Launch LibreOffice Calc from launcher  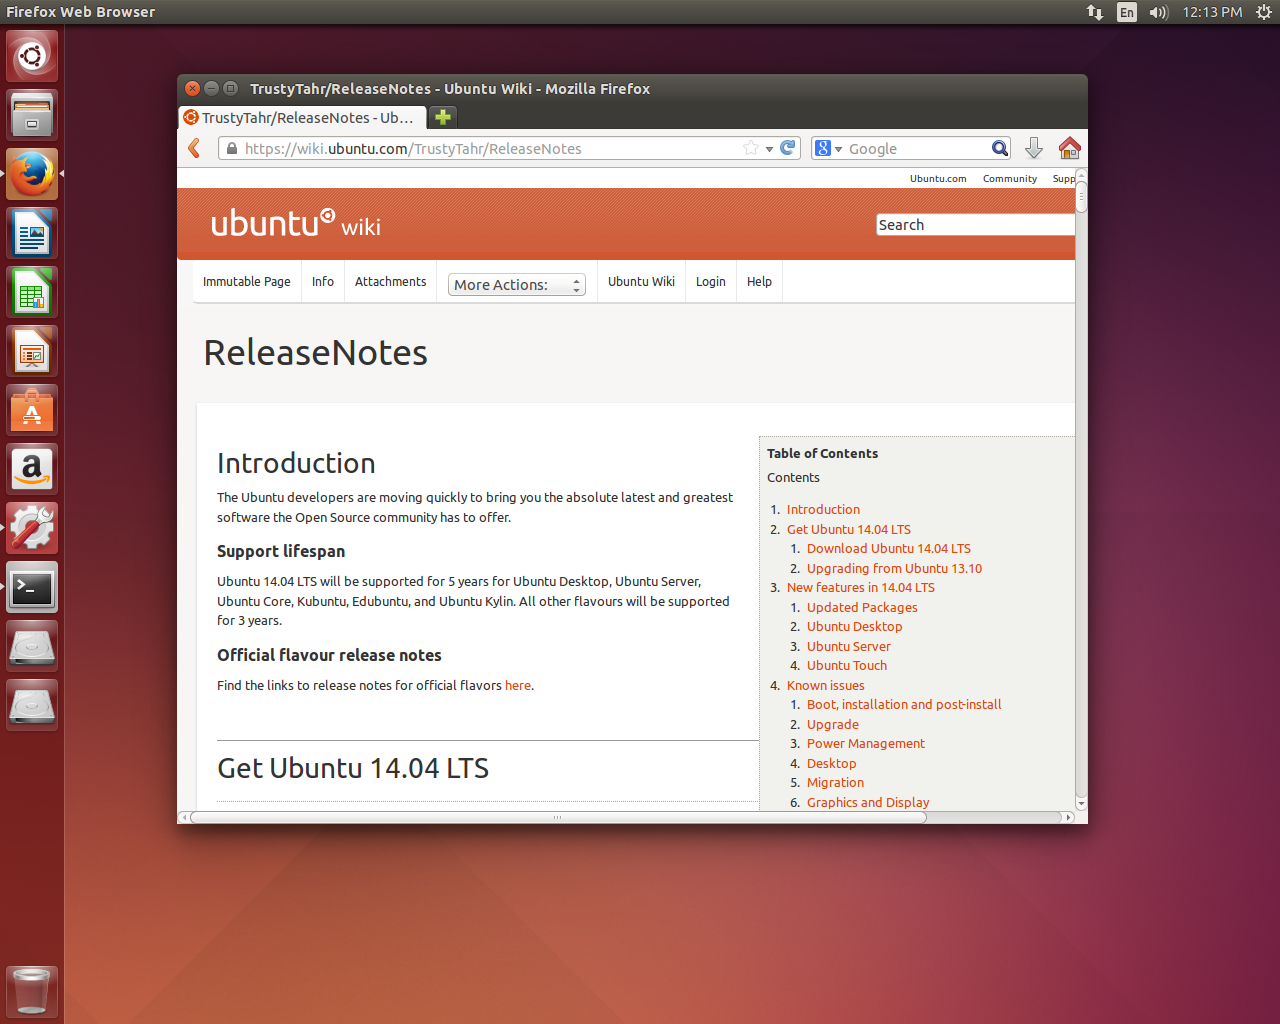click(32, 292)
